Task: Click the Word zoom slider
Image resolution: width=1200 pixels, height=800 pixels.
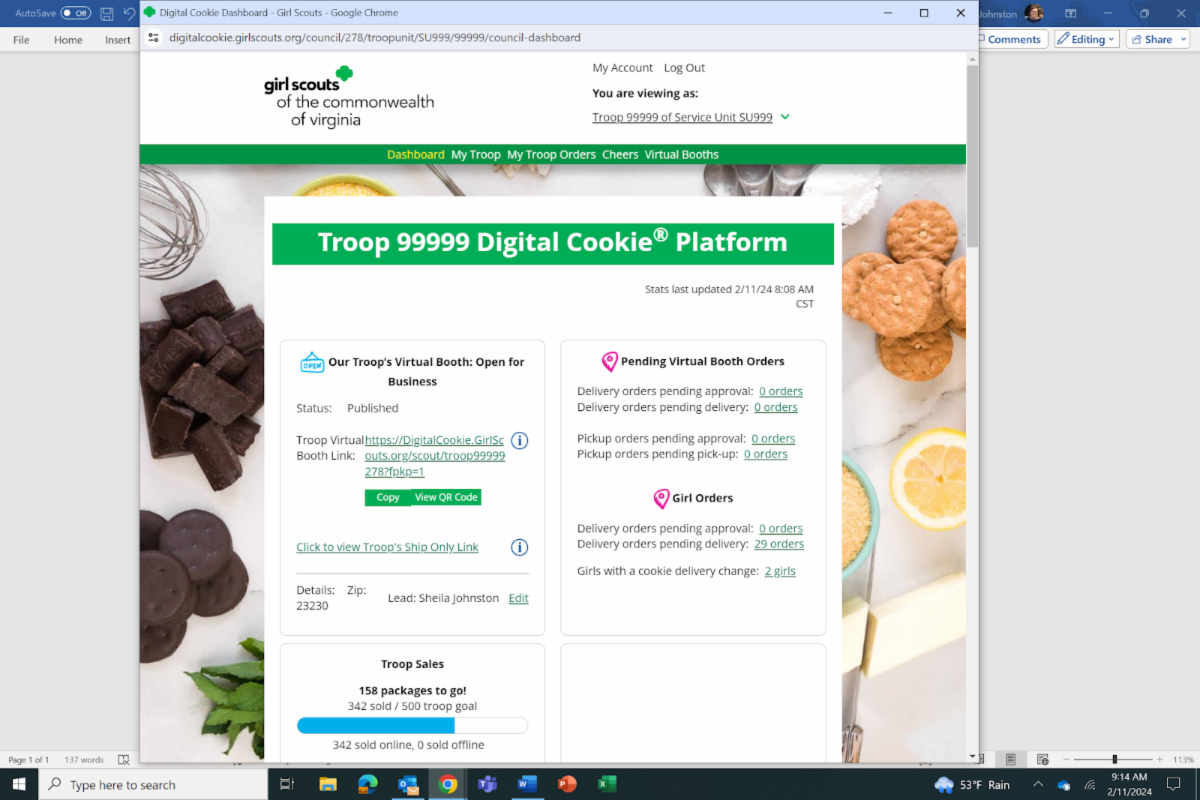Action: [1114, 760]
